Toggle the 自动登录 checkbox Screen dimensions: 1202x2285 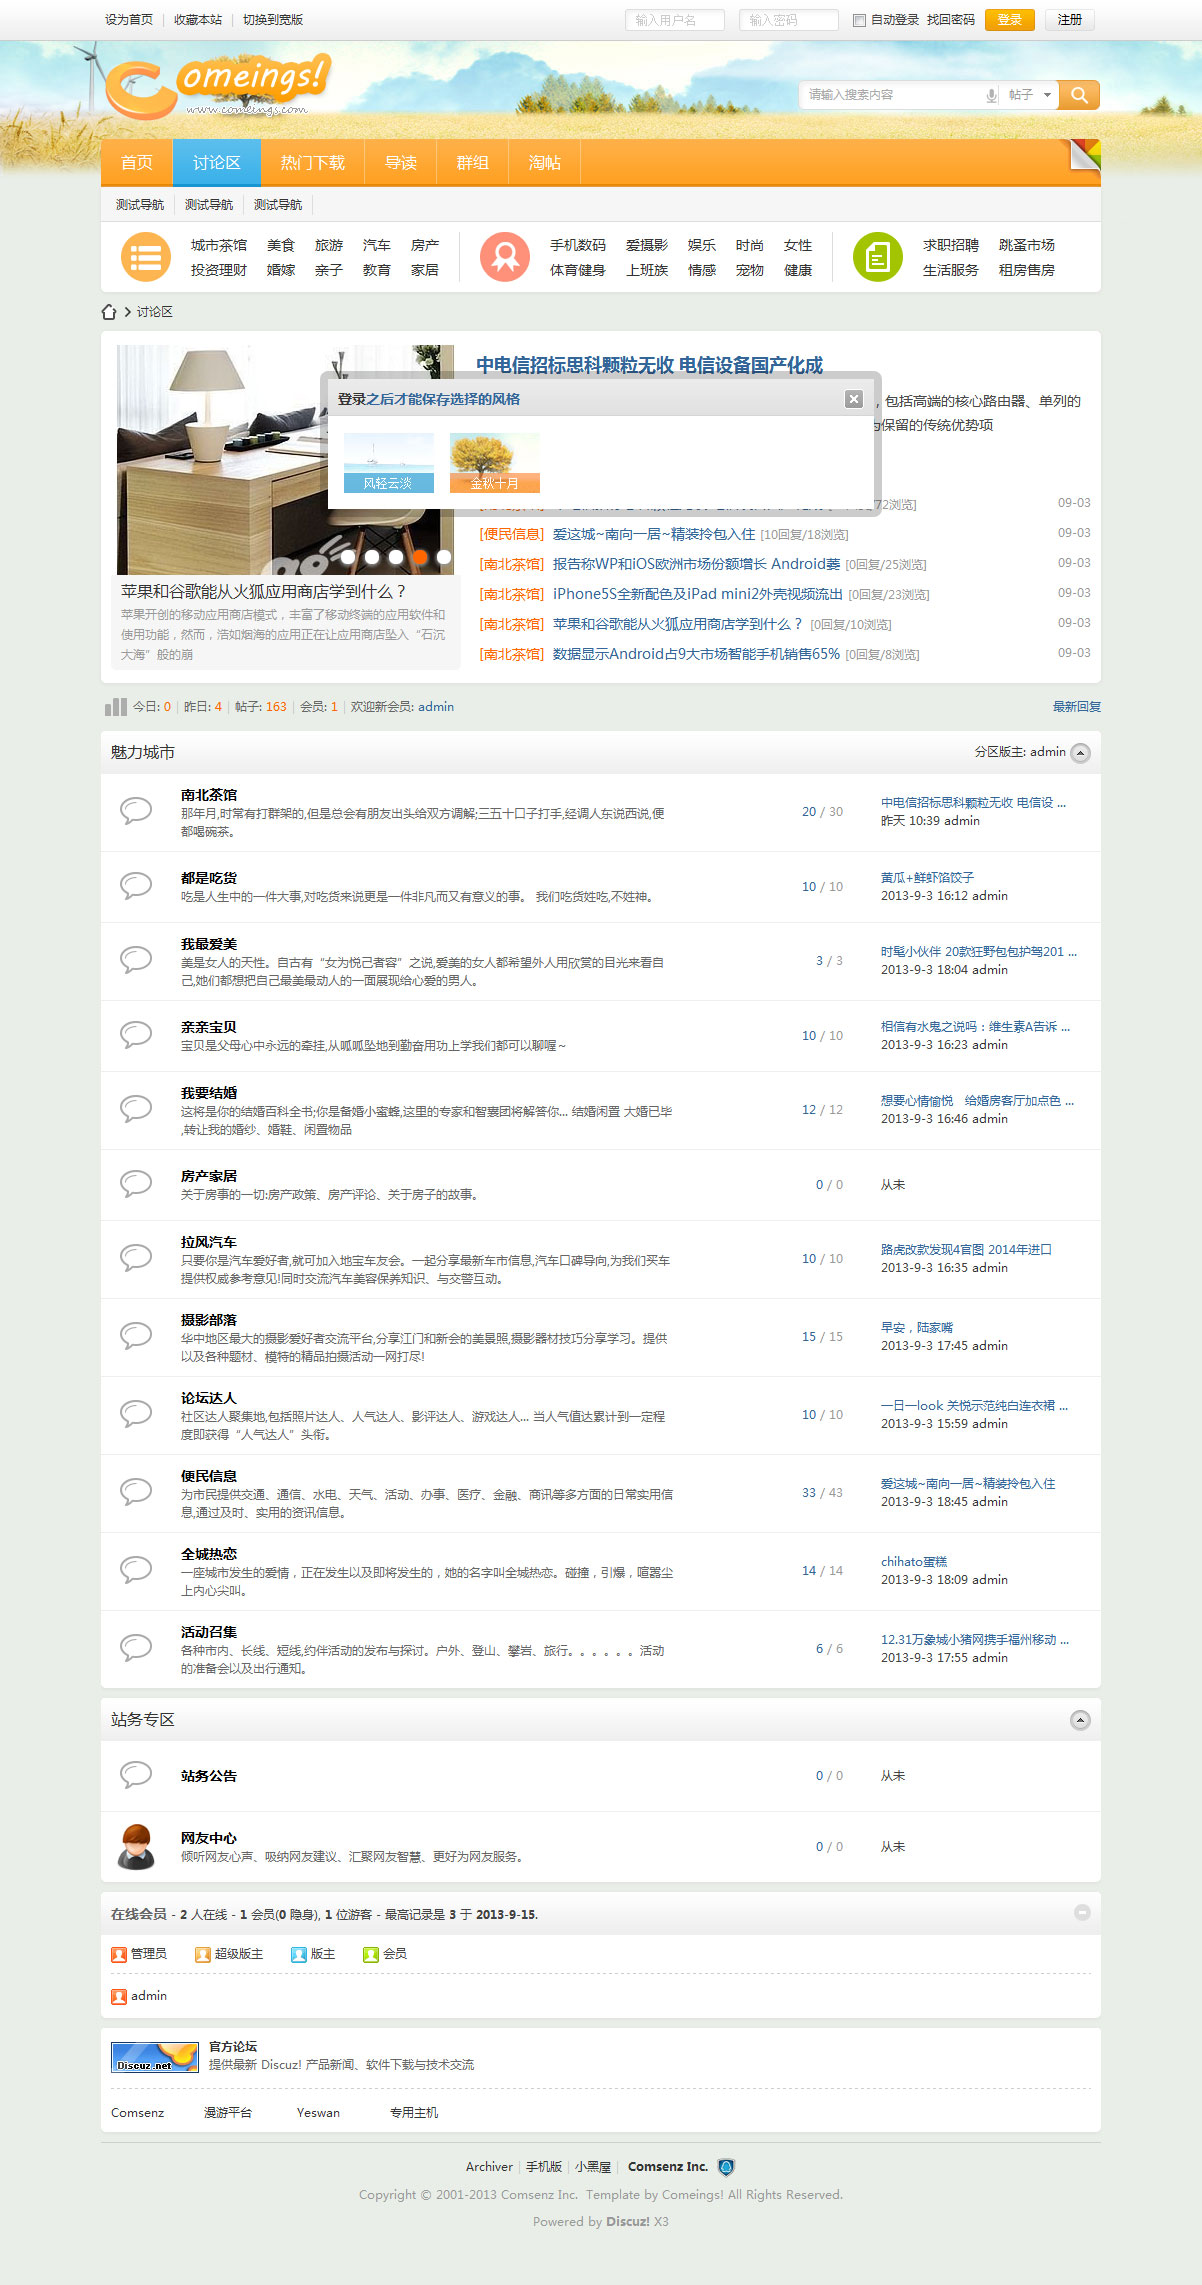point(859,20)
